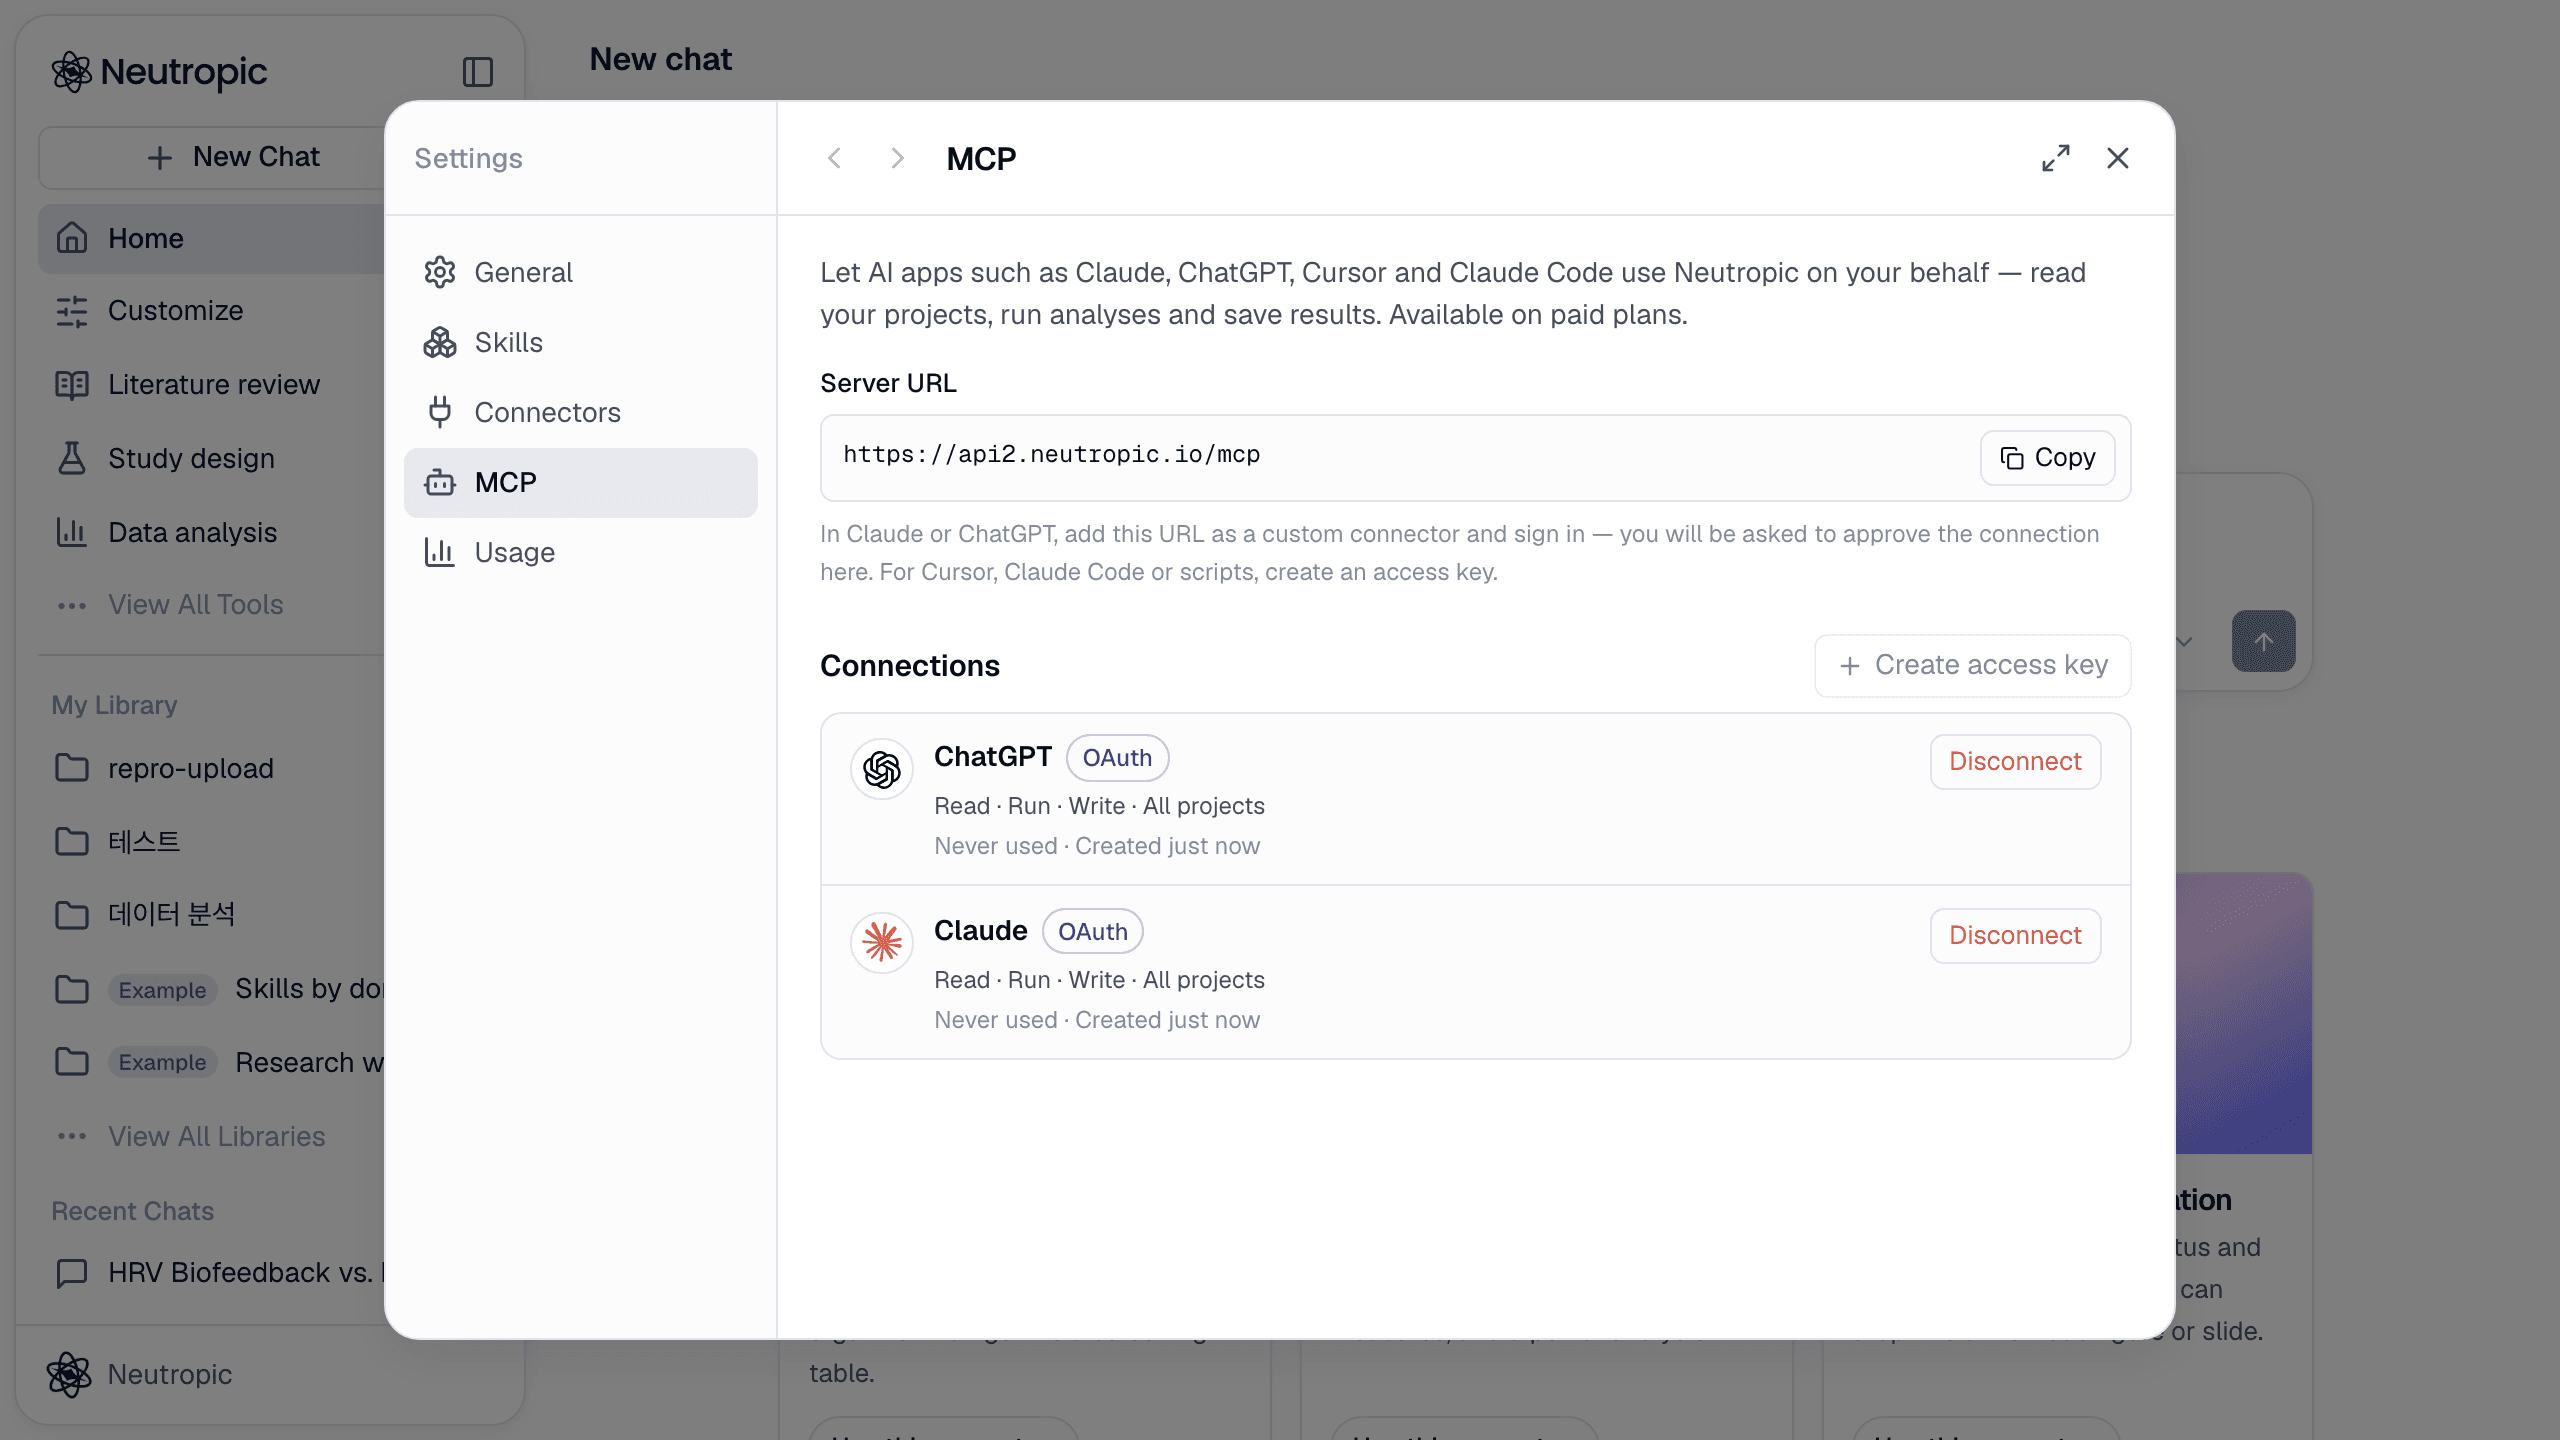This screenshot has width=2560, height=1440.
Task: Click the MCP robot icon
Action: click(x=440, y=483)
